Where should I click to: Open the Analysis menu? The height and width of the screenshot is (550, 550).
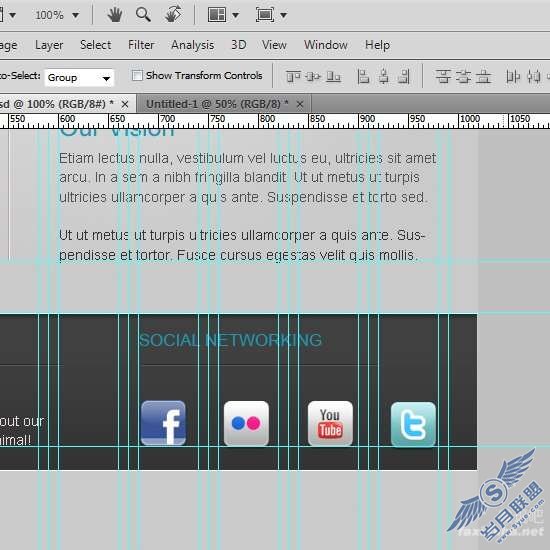(193, 45)
